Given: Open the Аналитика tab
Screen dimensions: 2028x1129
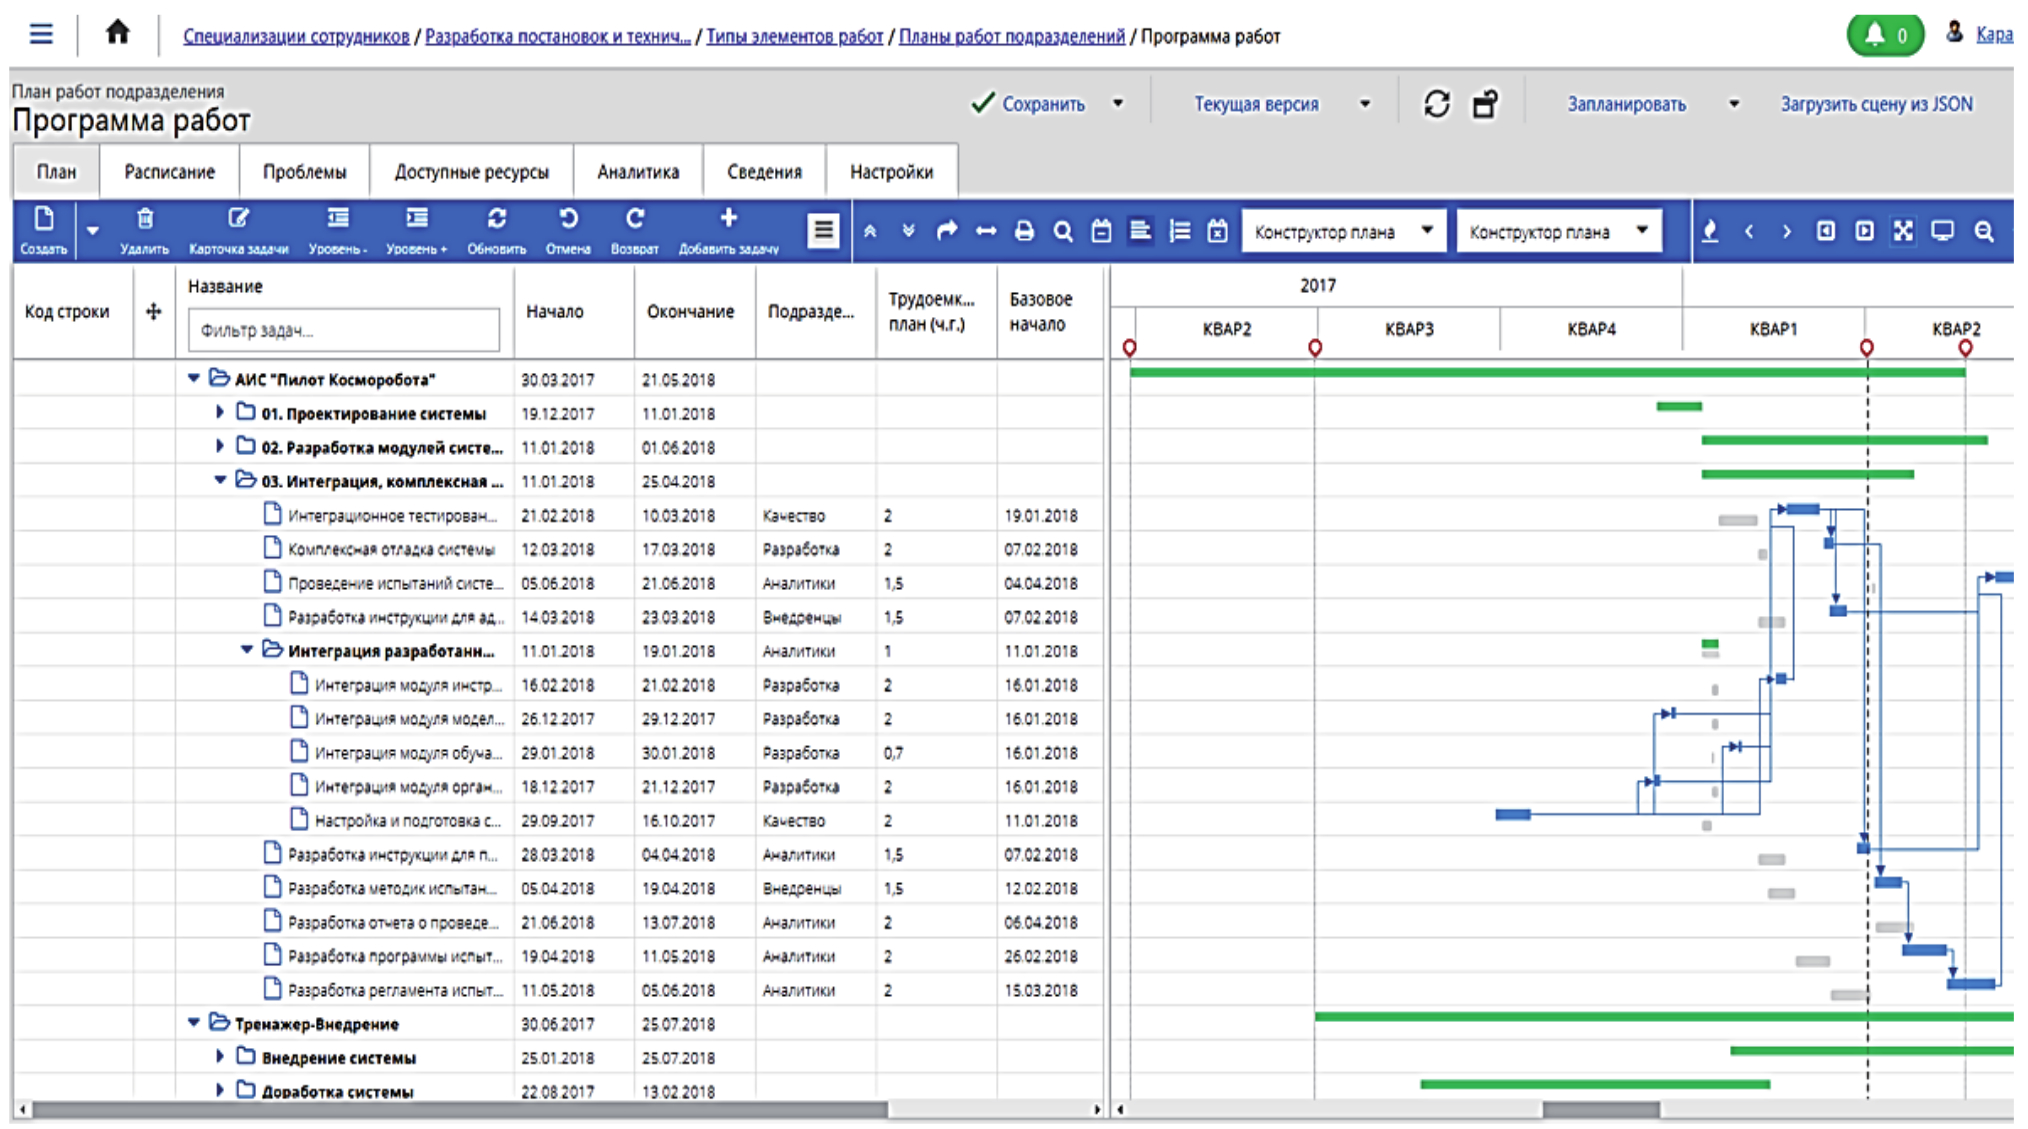Looking at the screenshot, I should point(637,172).
